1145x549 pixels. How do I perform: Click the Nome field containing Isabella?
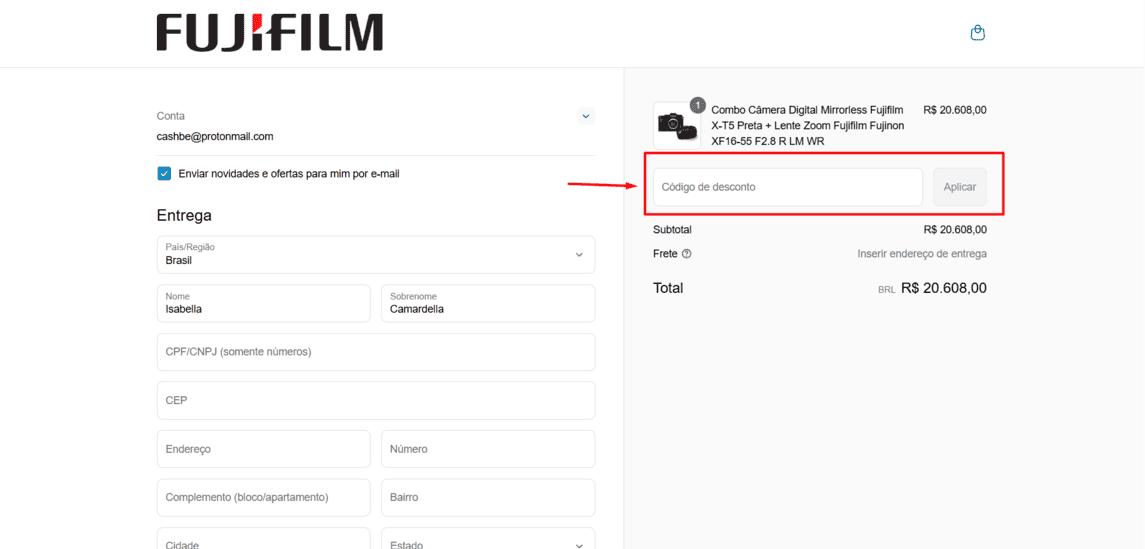[x=264, y=303]
